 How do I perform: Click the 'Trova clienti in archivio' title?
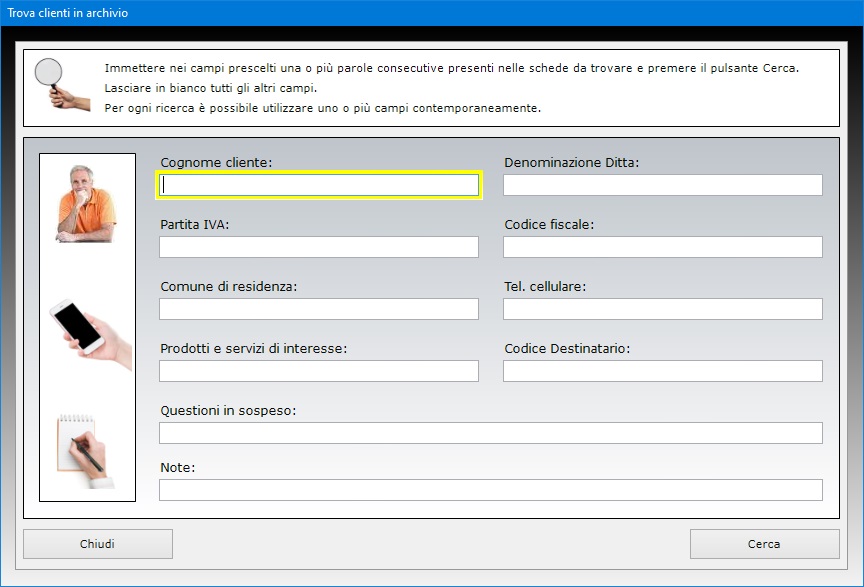(x=67, y=13)
